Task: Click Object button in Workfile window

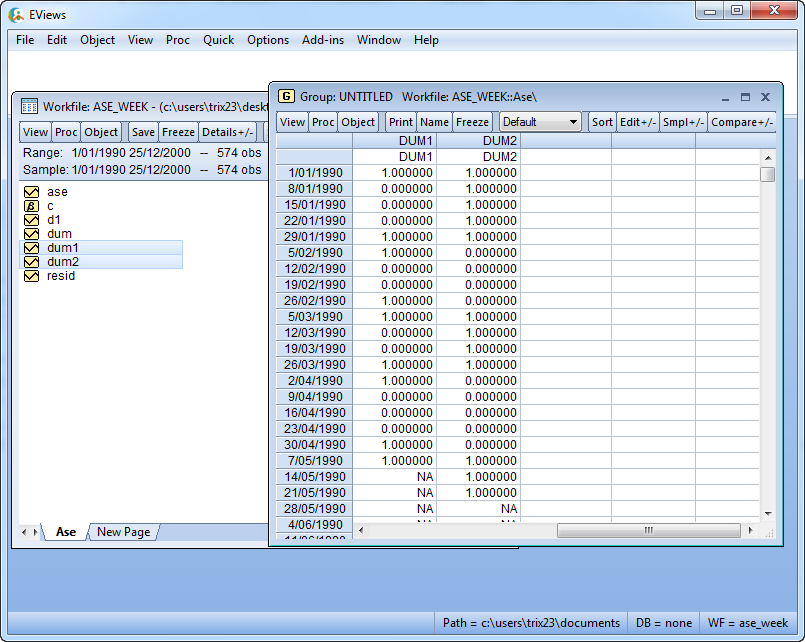Action: [x=101, y=132]
